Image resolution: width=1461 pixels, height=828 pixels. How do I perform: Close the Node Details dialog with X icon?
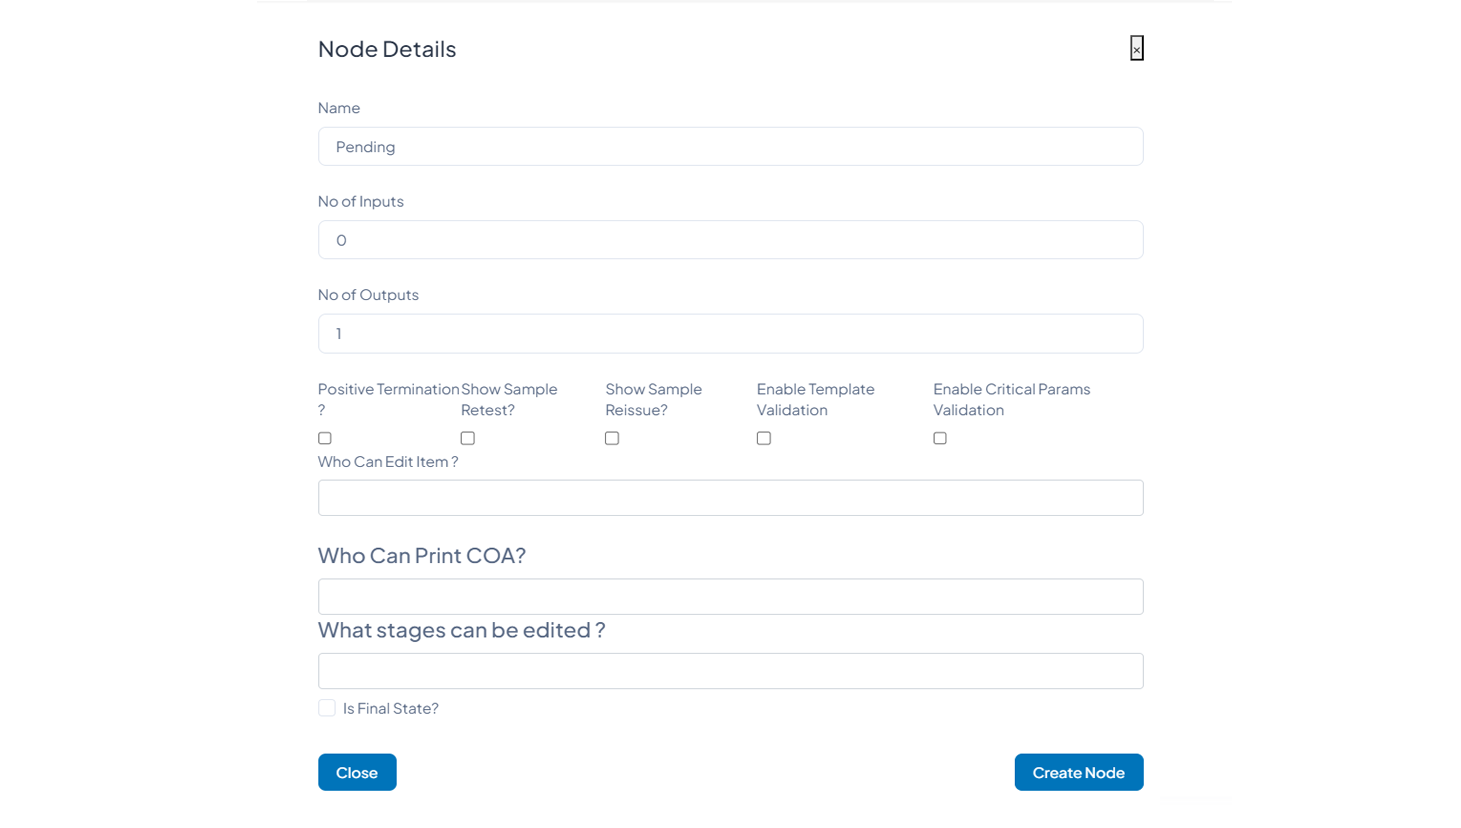1136,48
